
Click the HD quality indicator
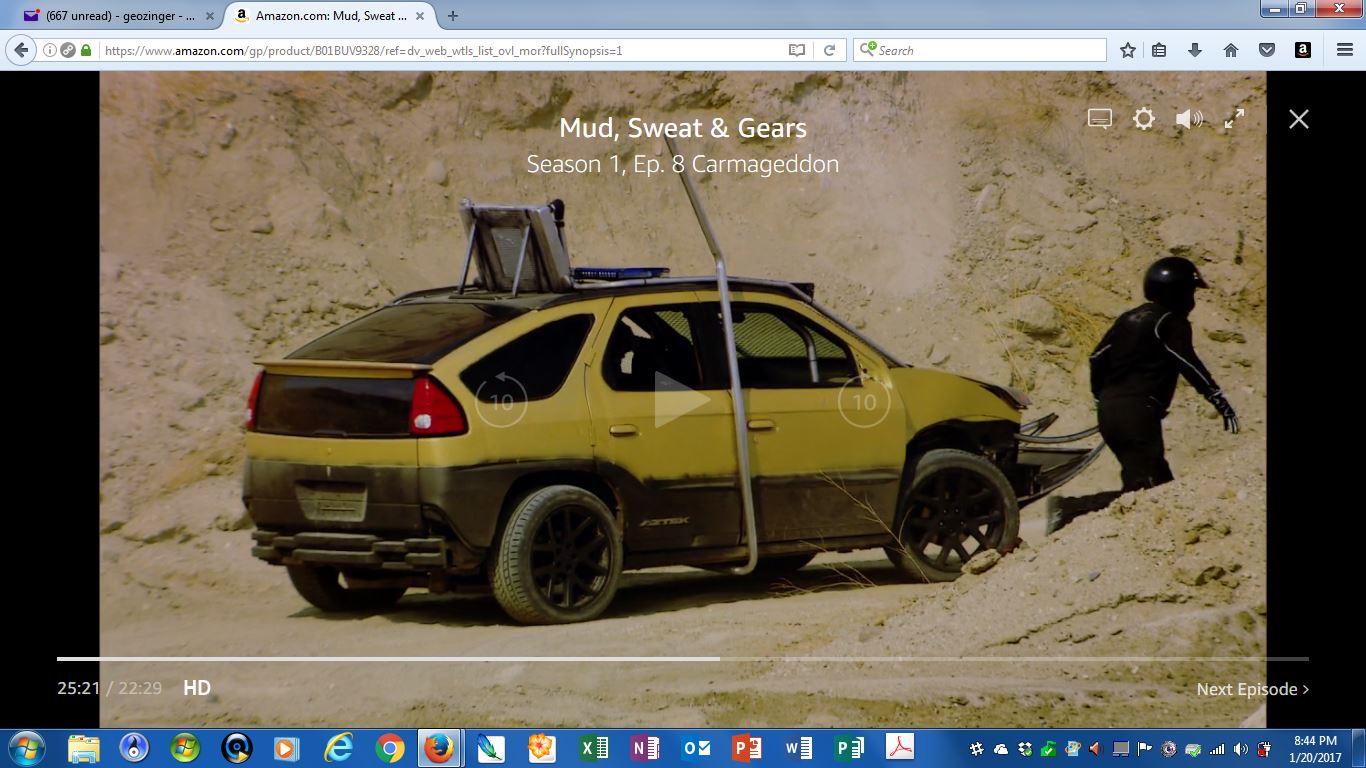click(197, 688)
